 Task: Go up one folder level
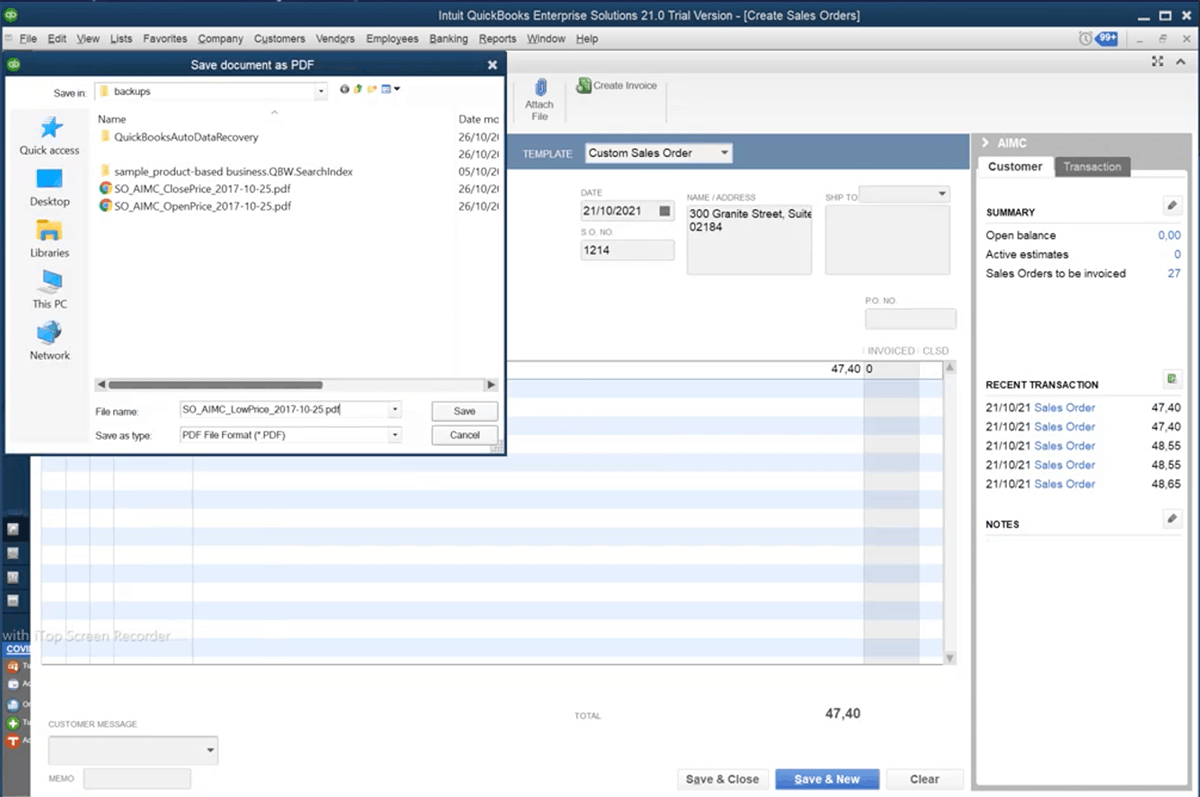[x=358, y=90]
